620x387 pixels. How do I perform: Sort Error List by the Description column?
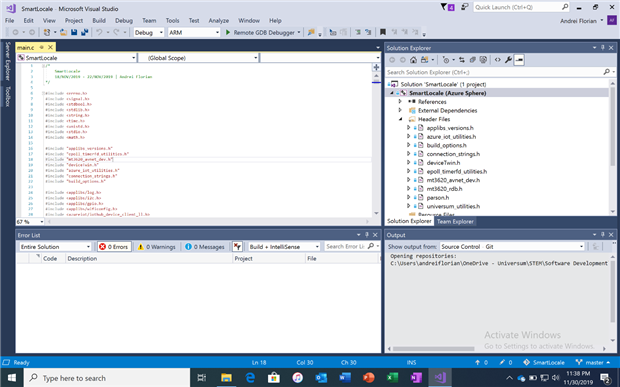(149, 259)
